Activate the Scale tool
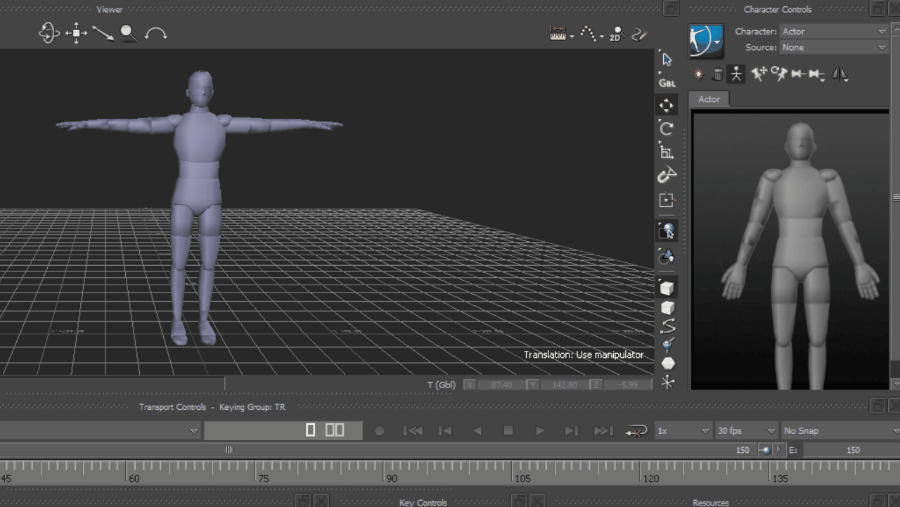The width and height of the screenshot is (900, 507). (667, 152)
